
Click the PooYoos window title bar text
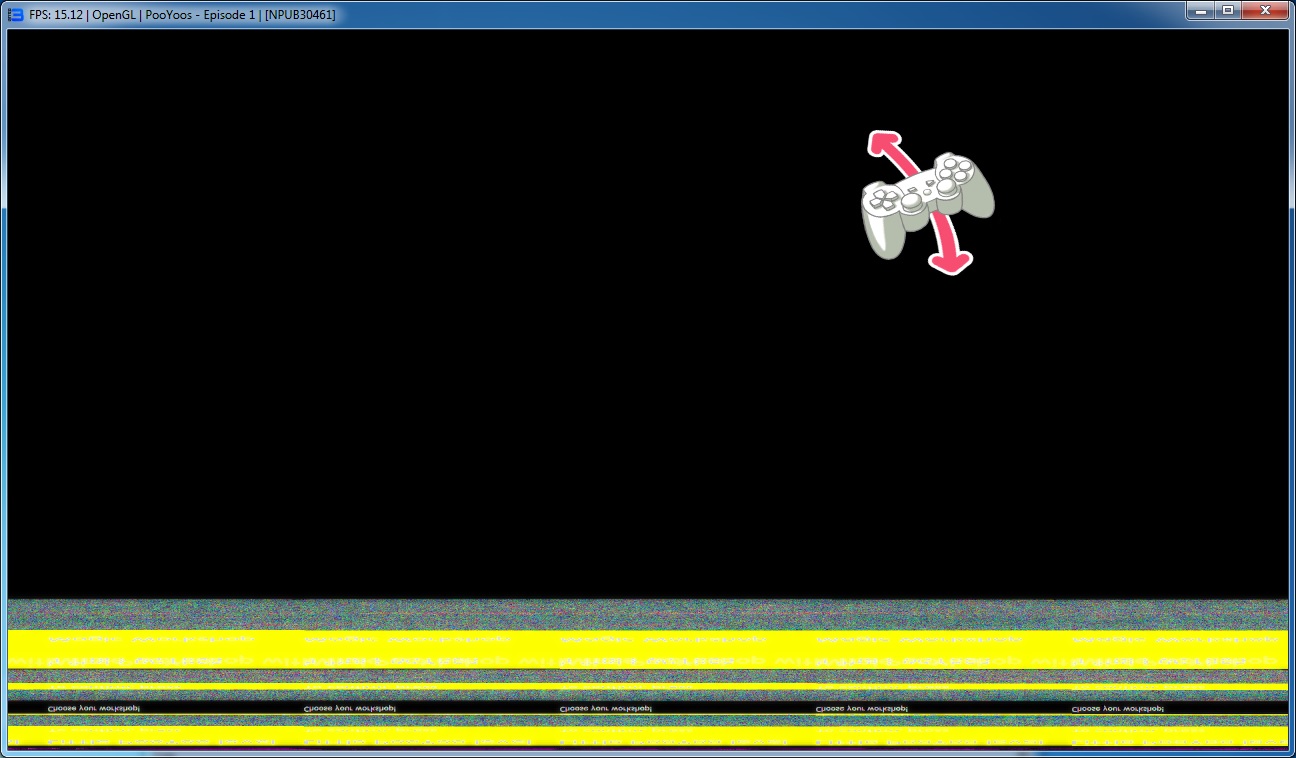(x=182, y=14)
